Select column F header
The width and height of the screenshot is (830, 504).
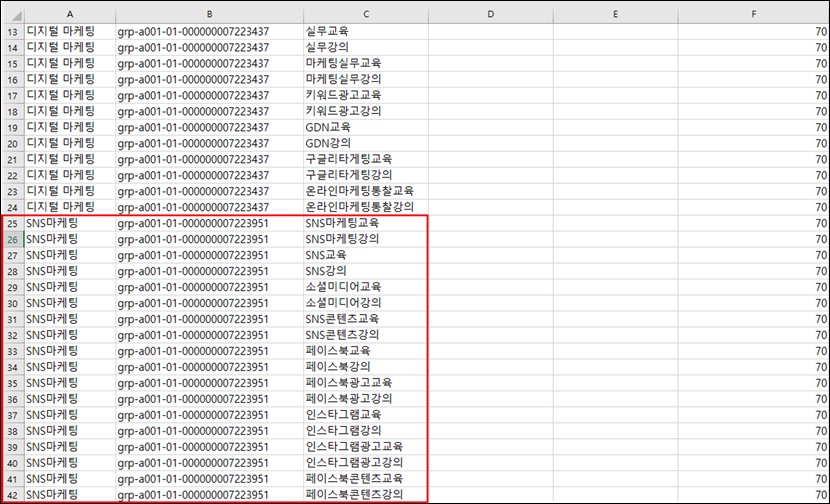pos(754,15)
